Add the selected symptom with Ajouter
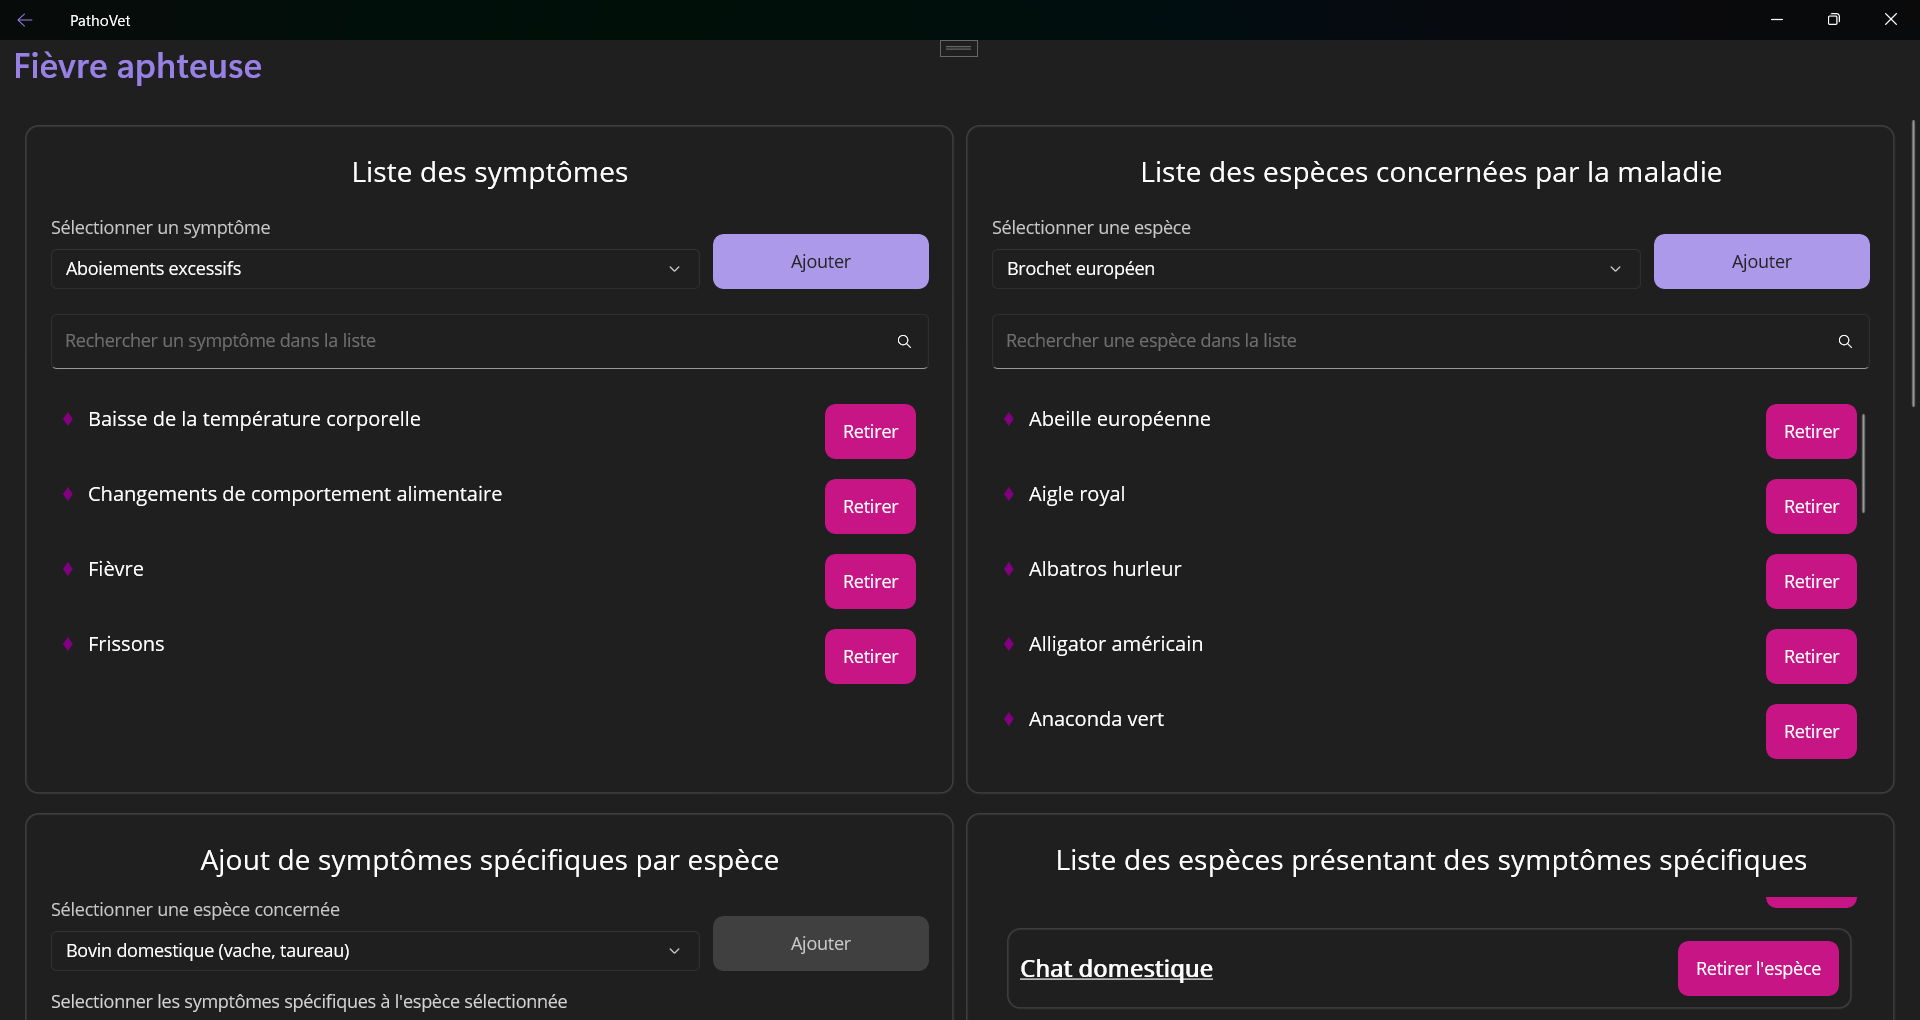The height and width of the screenshot is (1020, 1920). [820, 262]
